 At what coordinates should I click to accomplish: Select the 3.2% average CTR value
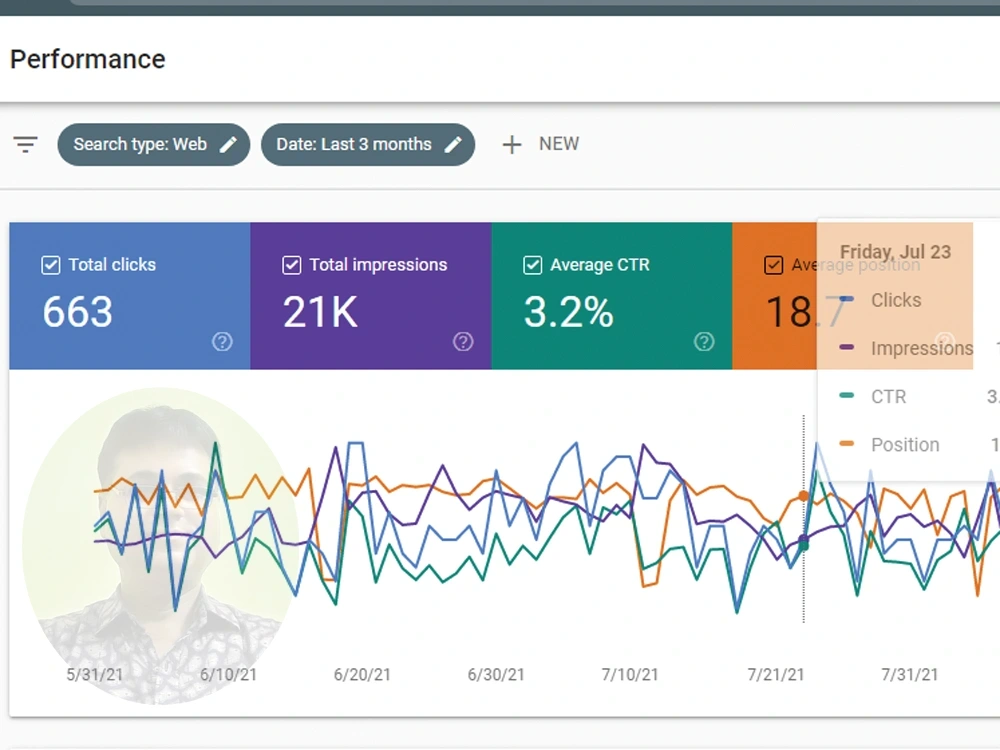point(569,312)
